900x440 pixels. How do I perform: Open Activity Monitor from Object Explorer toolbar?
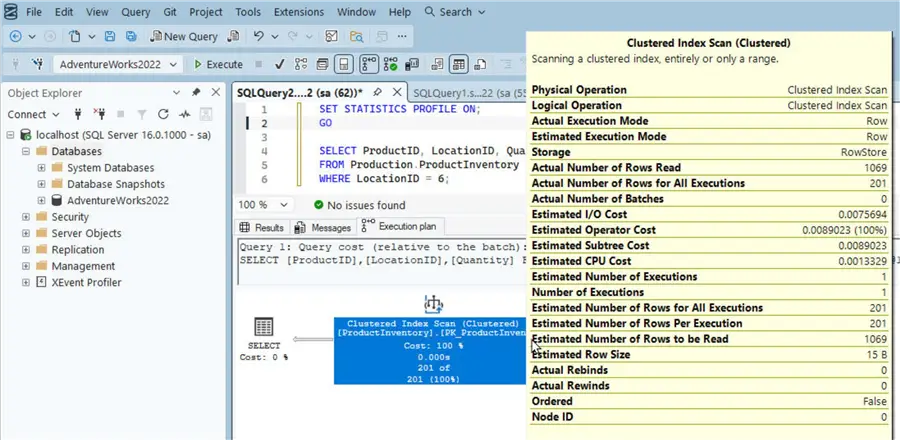pos(184,114)
